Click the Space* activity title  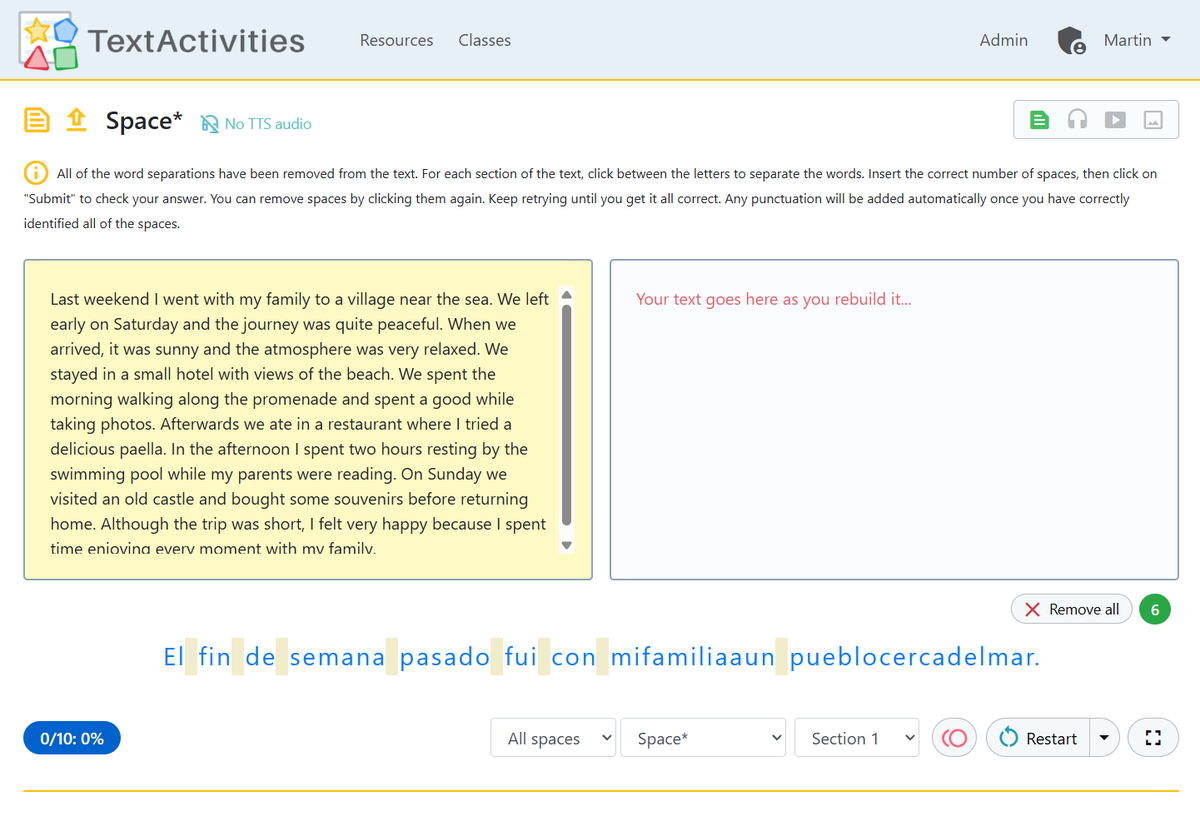(x=144, y=121)
